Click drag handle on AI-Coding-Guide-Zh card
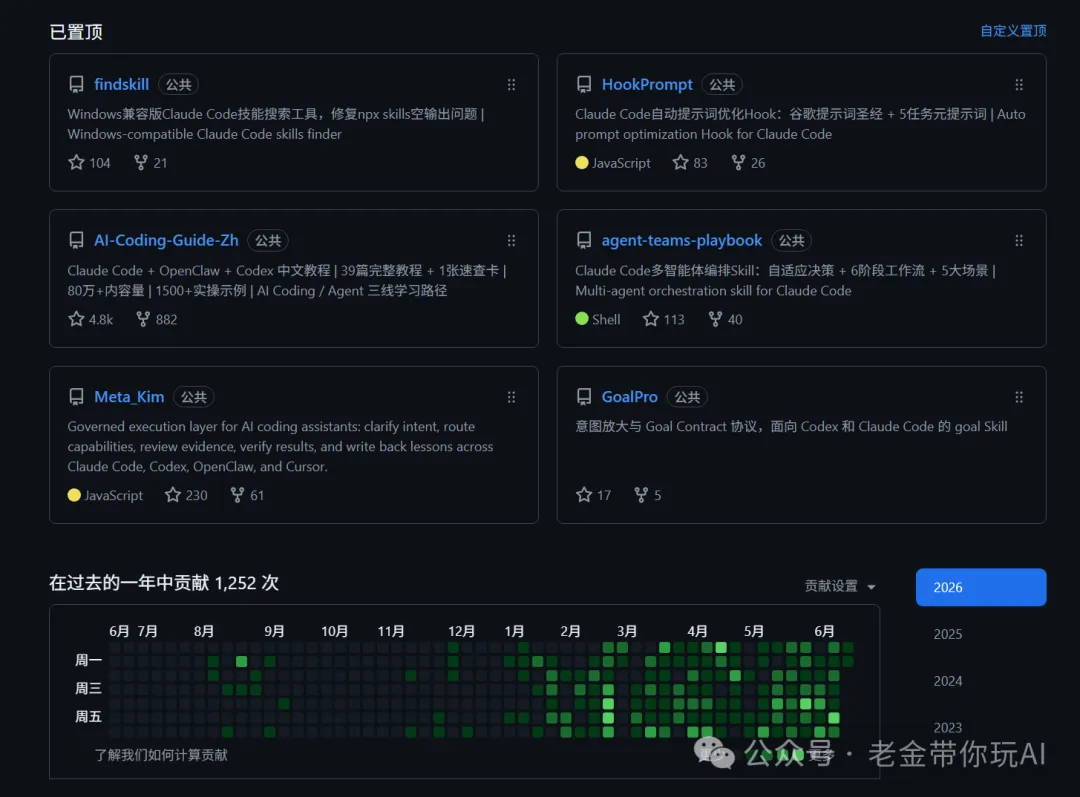The height and width of the screenshot is (797, 1080). click(x=511, y=240)
